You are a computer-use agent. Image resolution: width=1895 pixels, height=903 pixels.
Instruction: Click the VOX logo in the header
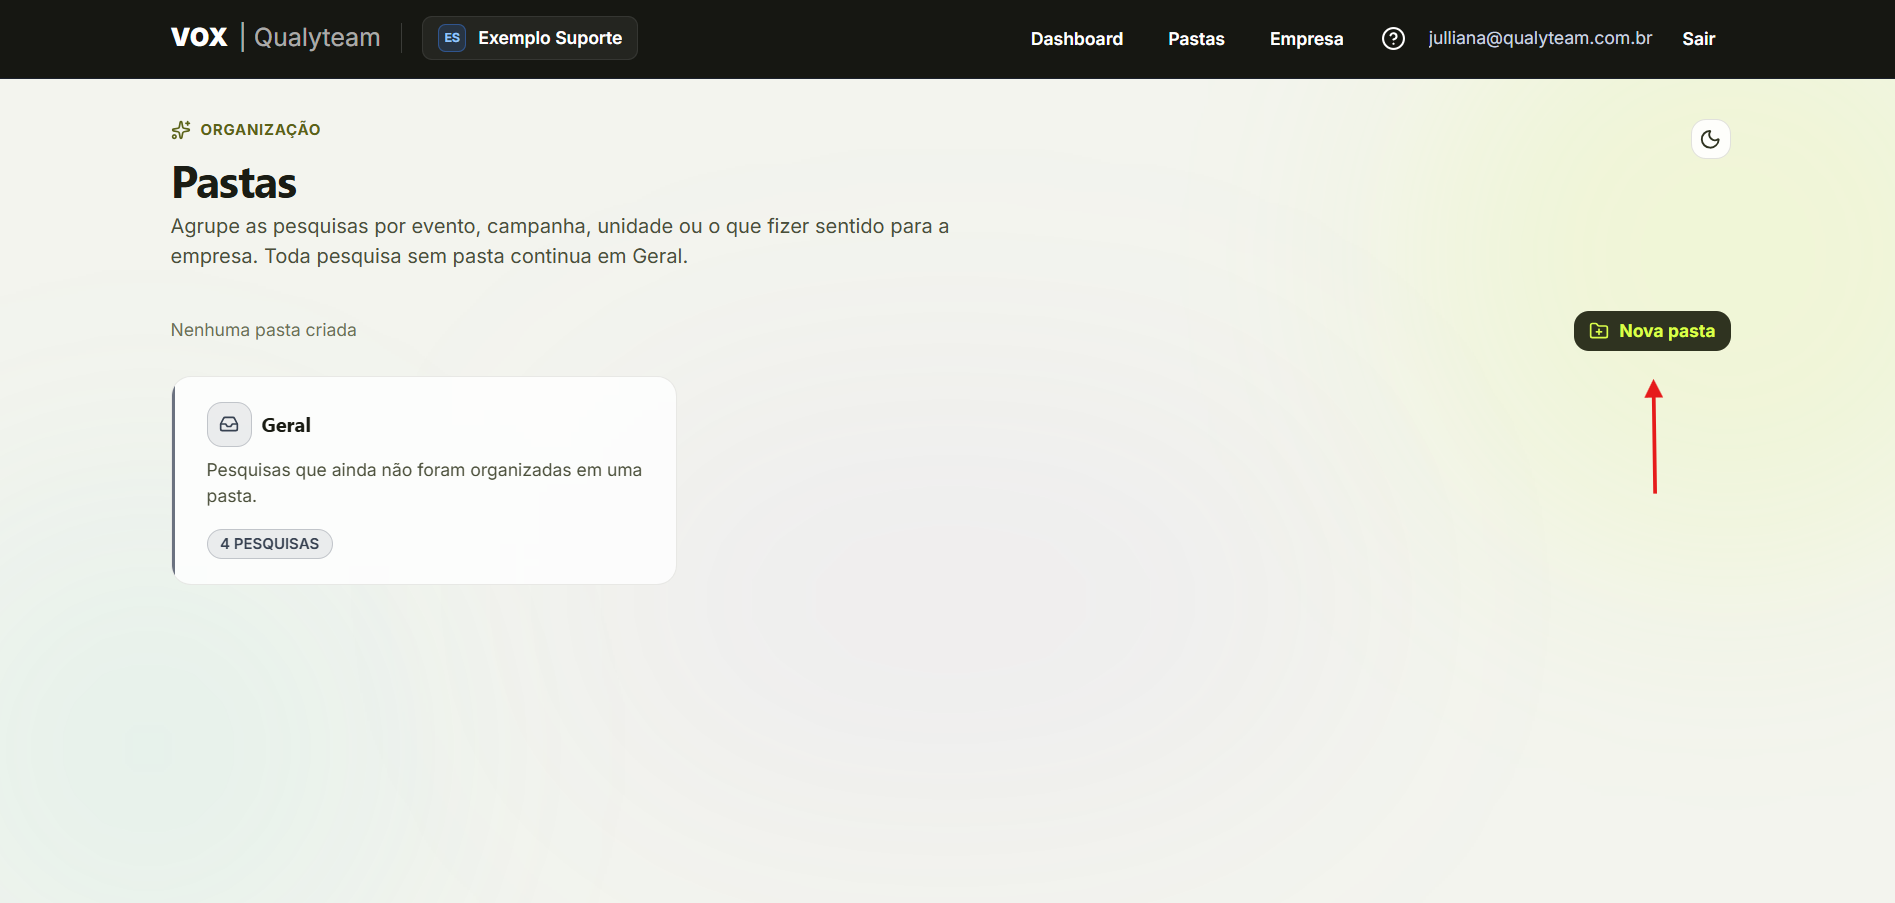(x=199, y=38)
